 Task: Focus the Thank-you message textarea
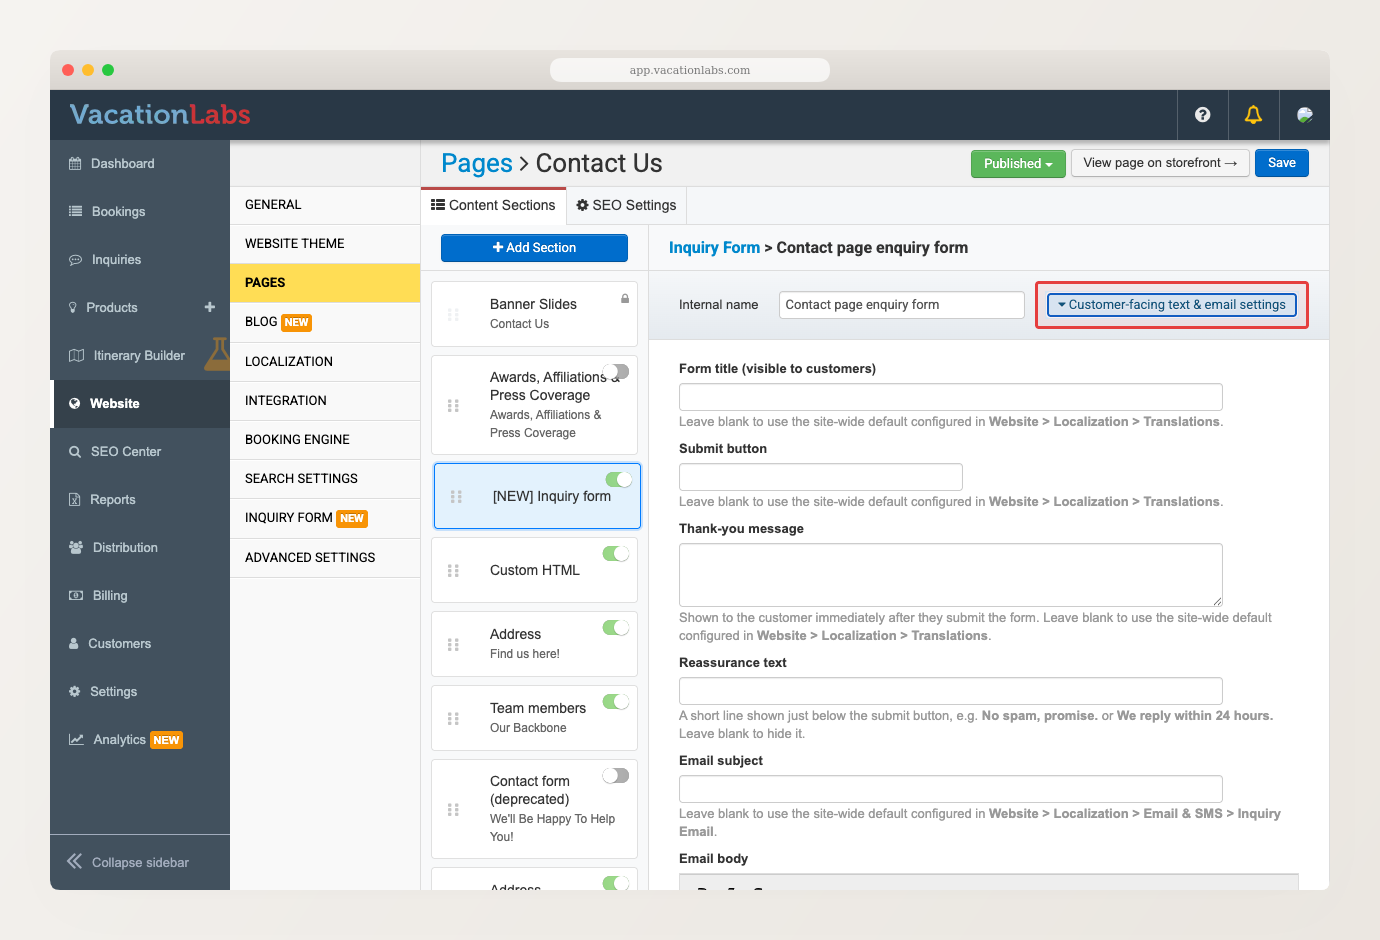[951, 575]
